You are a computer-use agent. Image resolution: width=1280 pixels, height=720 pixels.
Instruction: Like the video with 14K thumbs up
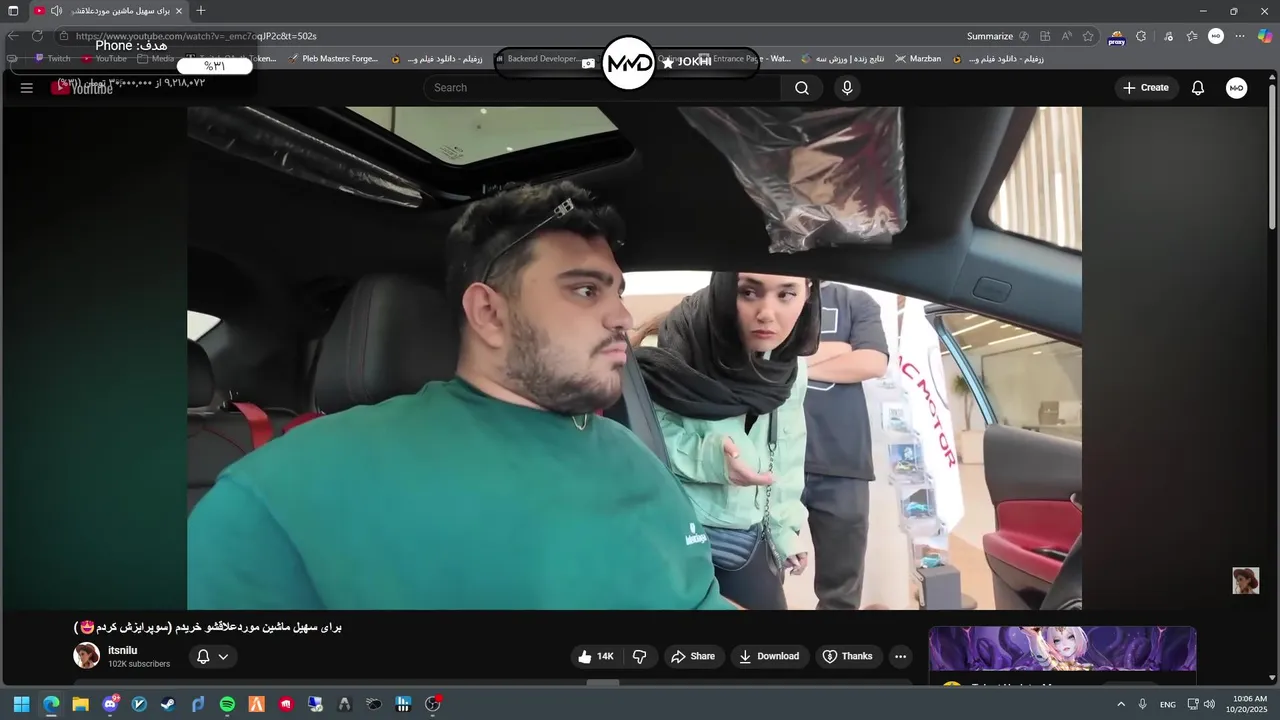click(x=596, y=656)
